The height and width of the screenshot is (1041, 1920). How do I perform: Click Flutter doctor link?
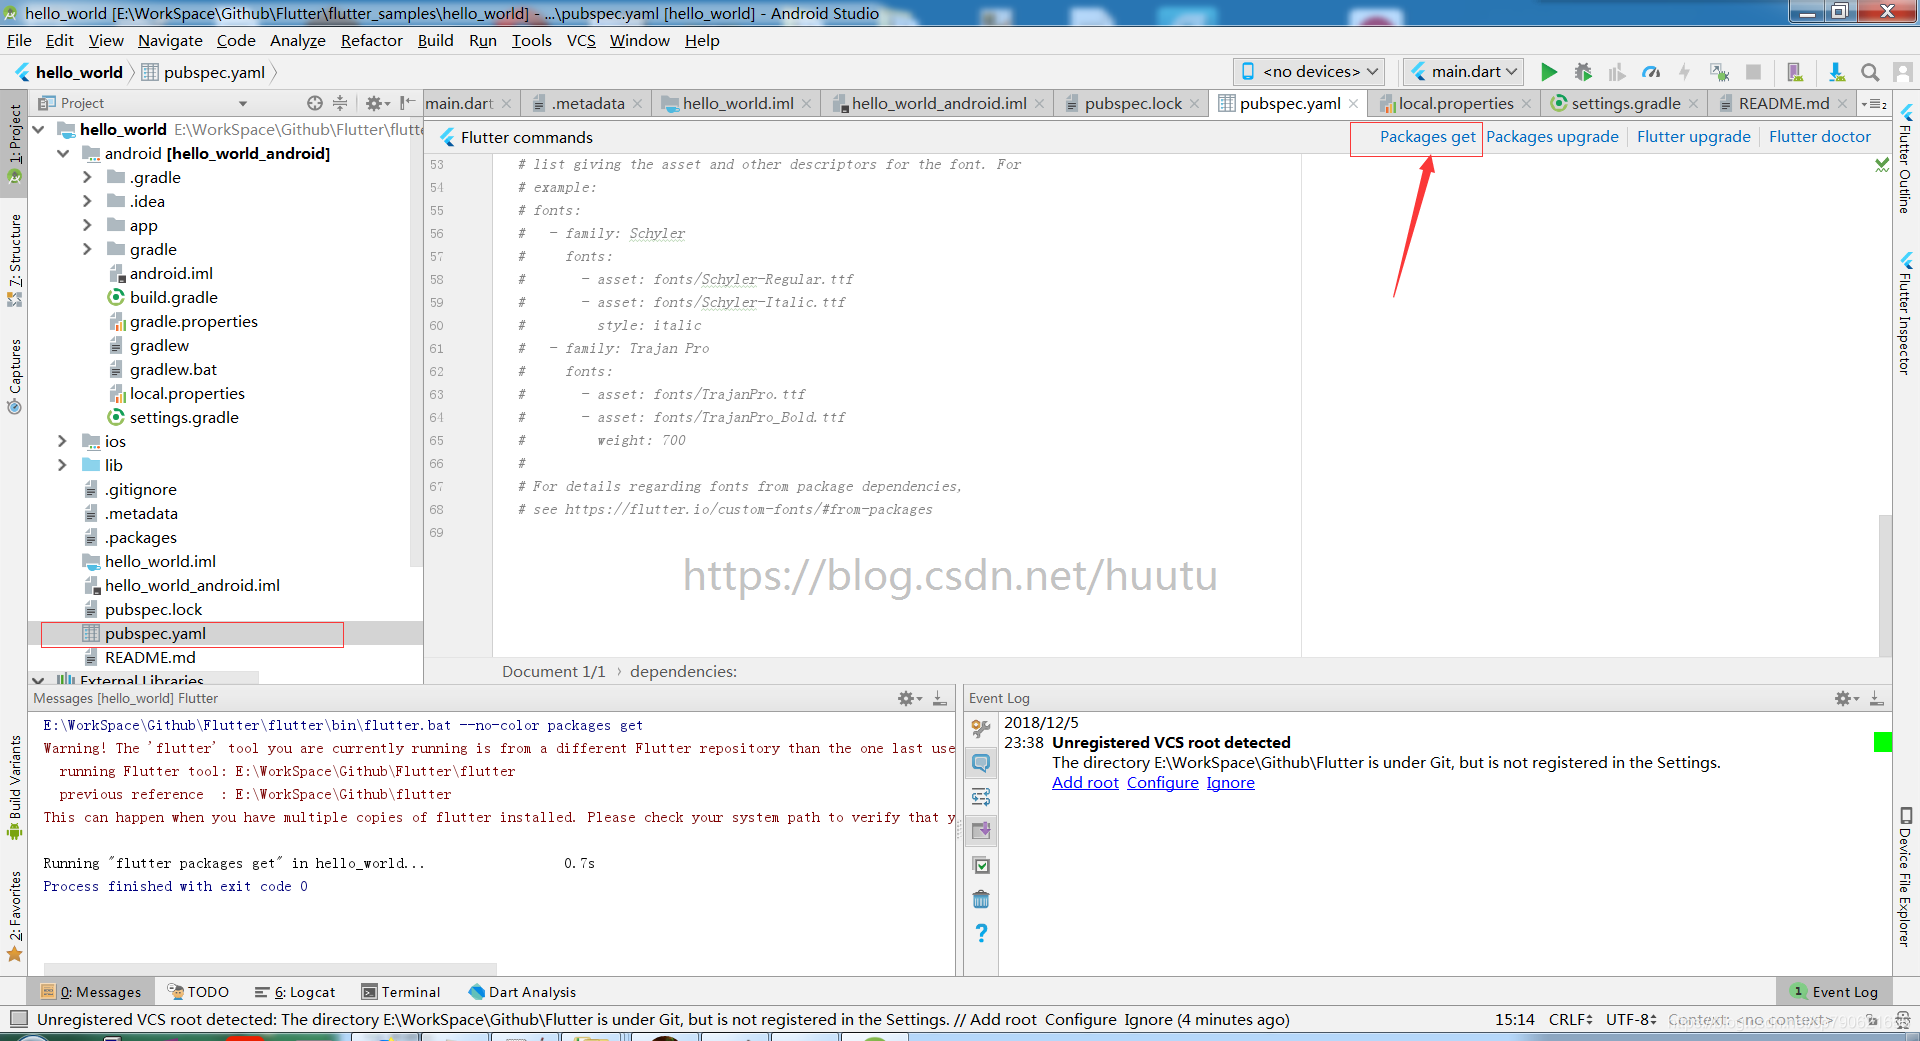(1819, 137)
